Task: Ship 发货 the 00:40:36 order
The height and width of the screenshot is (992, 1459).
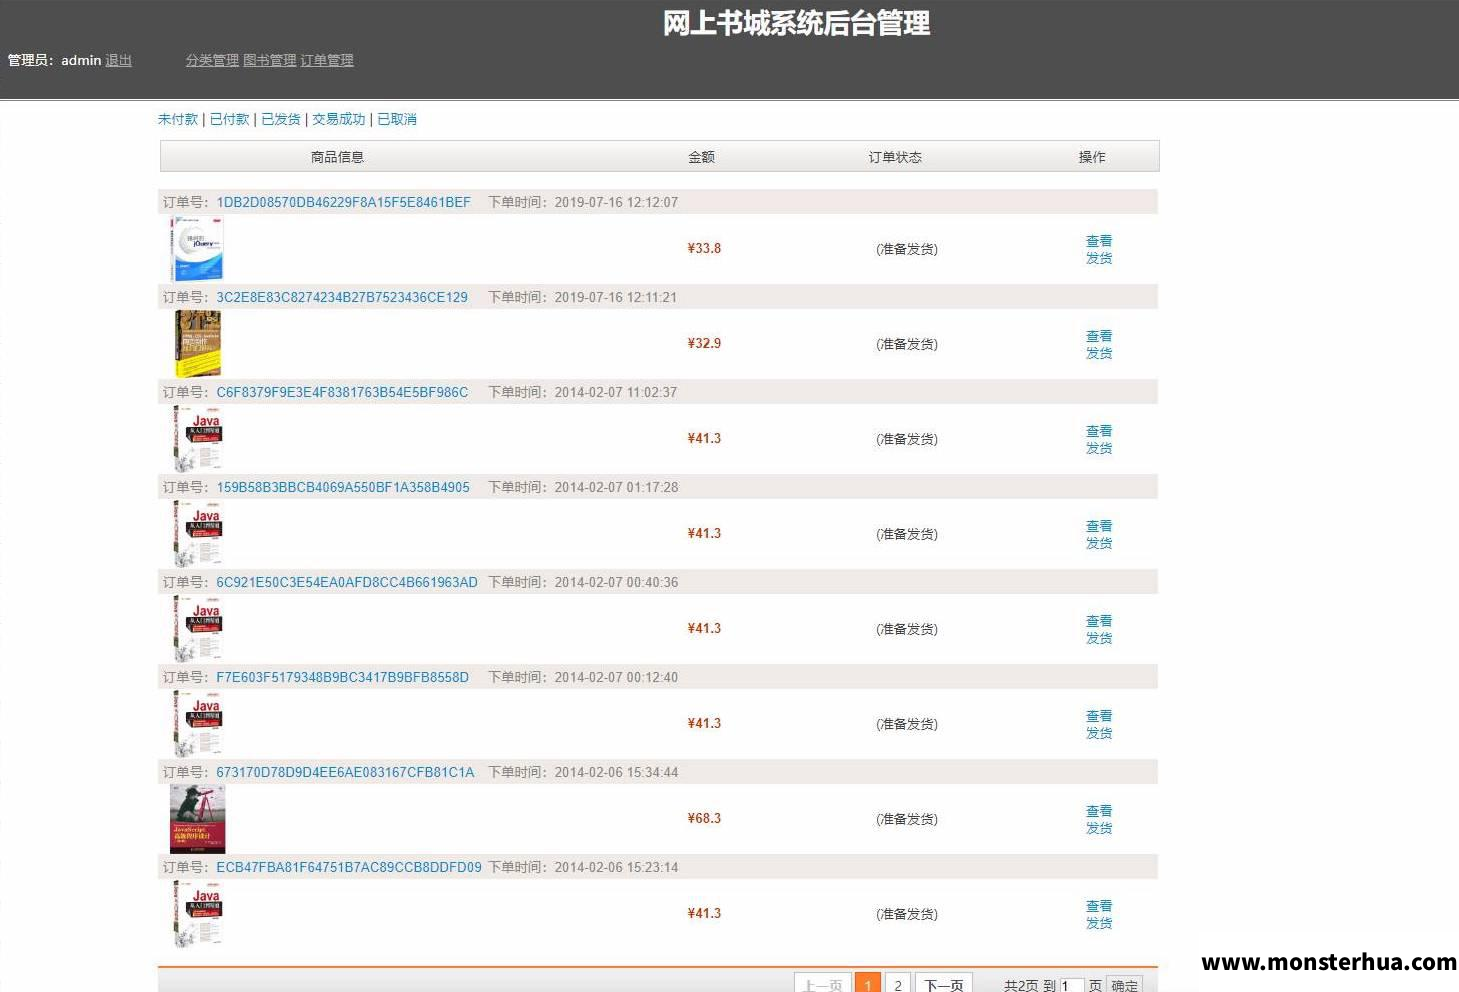Action: (x=1099, y=638)
